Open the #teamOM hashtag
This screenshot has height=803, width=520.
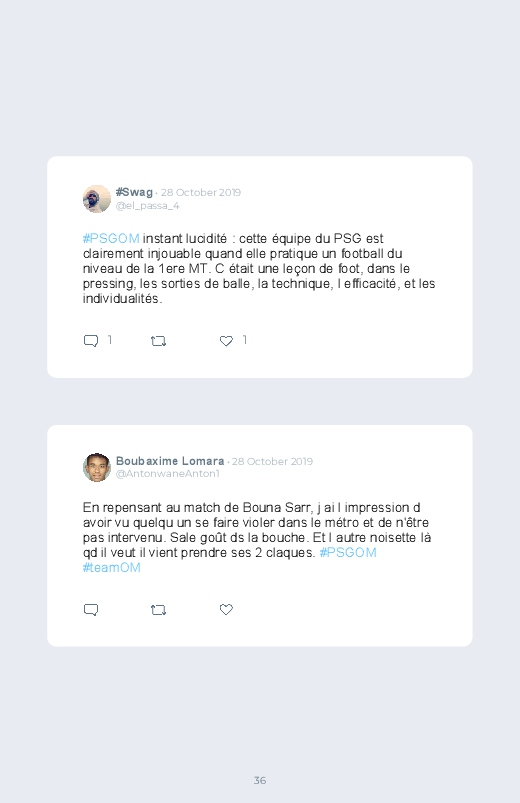point(112,567)
